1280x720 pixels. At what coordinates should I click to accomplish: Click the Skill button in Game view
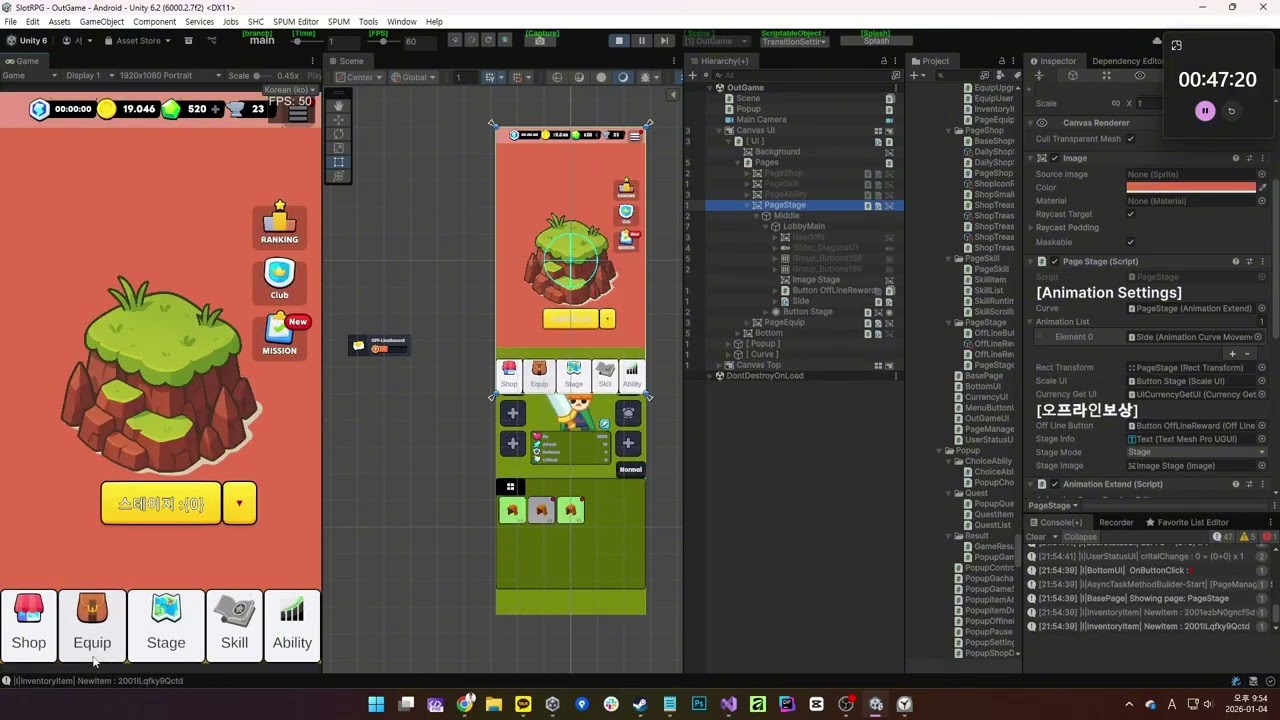(234, 625)
